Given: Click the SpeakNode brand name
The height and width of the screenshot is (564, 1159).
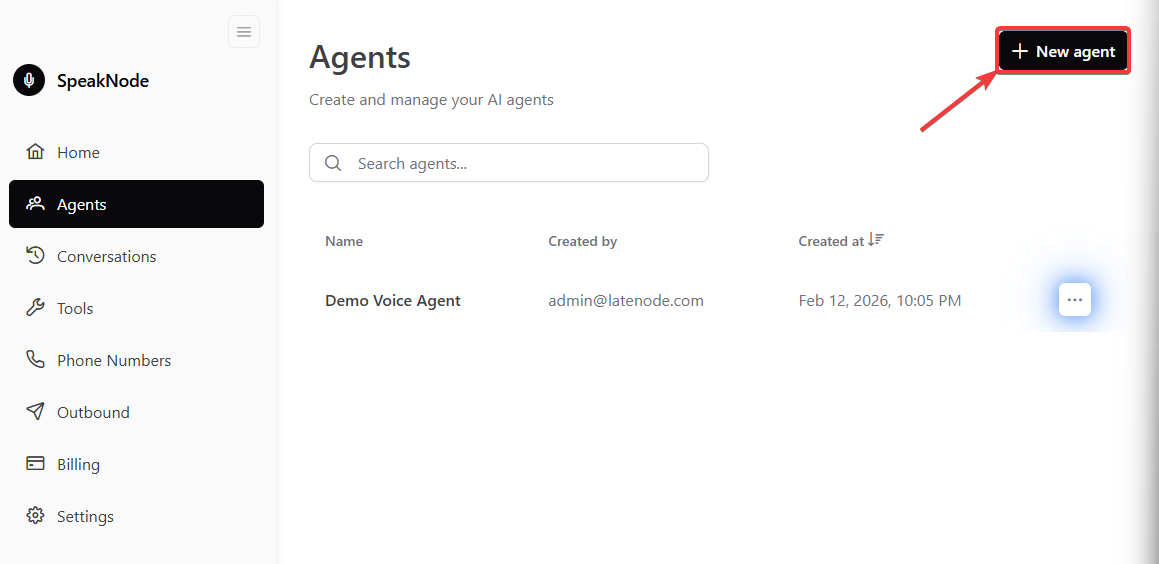Looking at the screenshot, I should coord(103,81).
